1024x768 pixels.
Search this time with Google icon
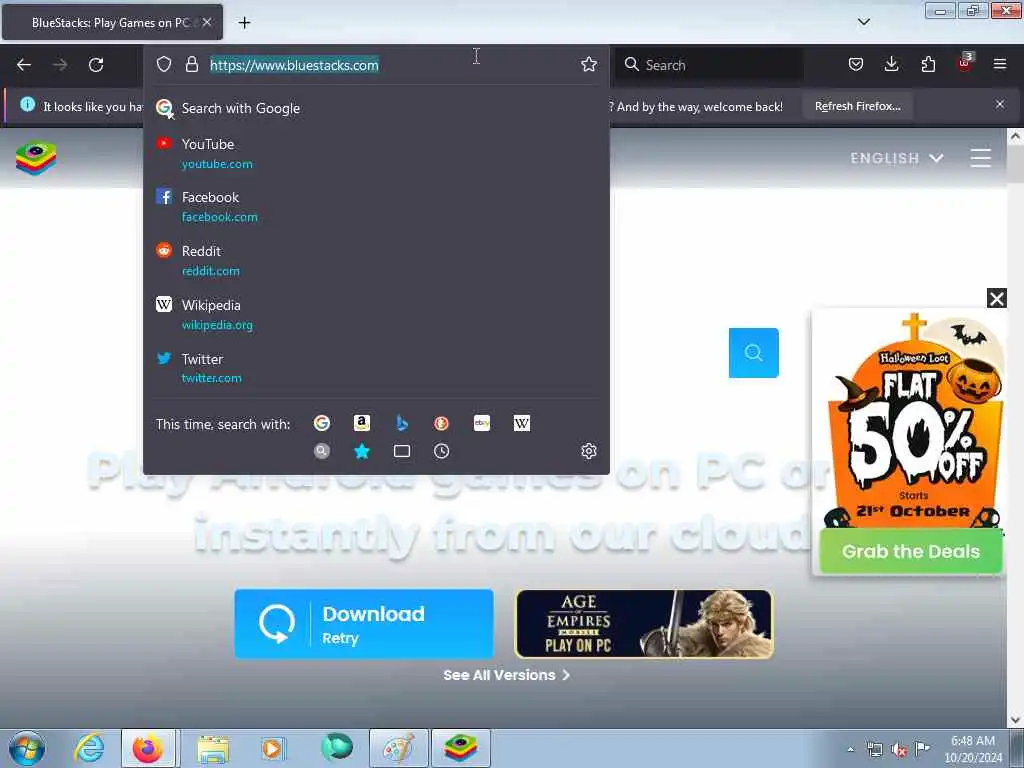322,423
